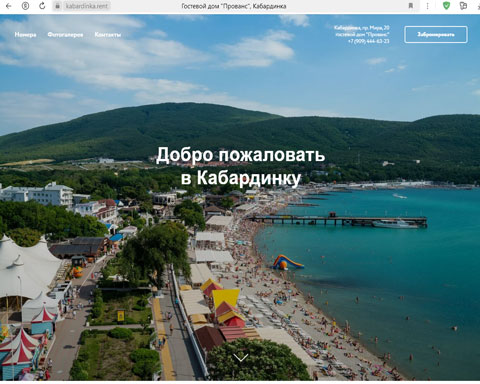This screenshot has width=480, height=384.
Task: Click the scroll-down chevron at page bottom
Action: pyautogui.click(x=241, y=357)
